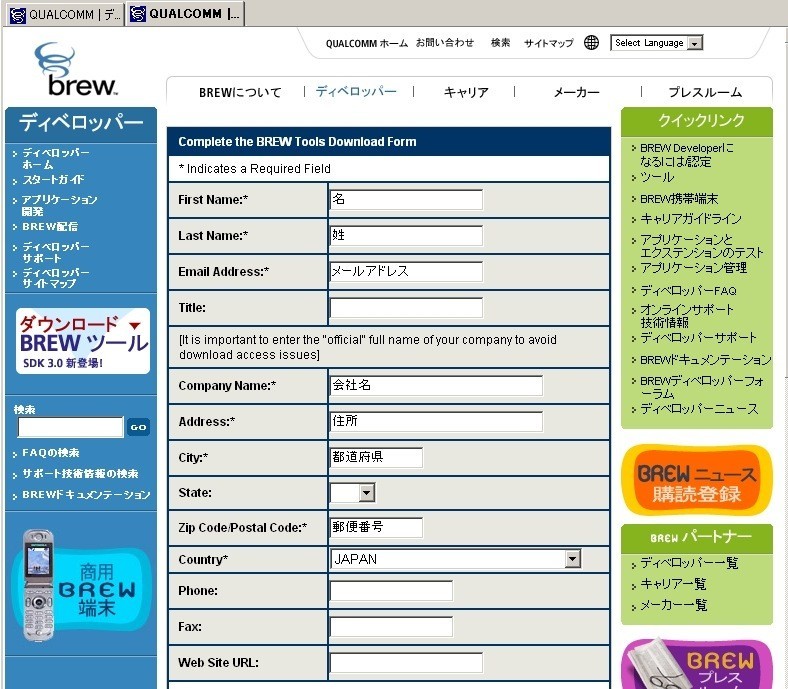Click ディベロッパーホーム sidebar link

[x=55, y=158]
